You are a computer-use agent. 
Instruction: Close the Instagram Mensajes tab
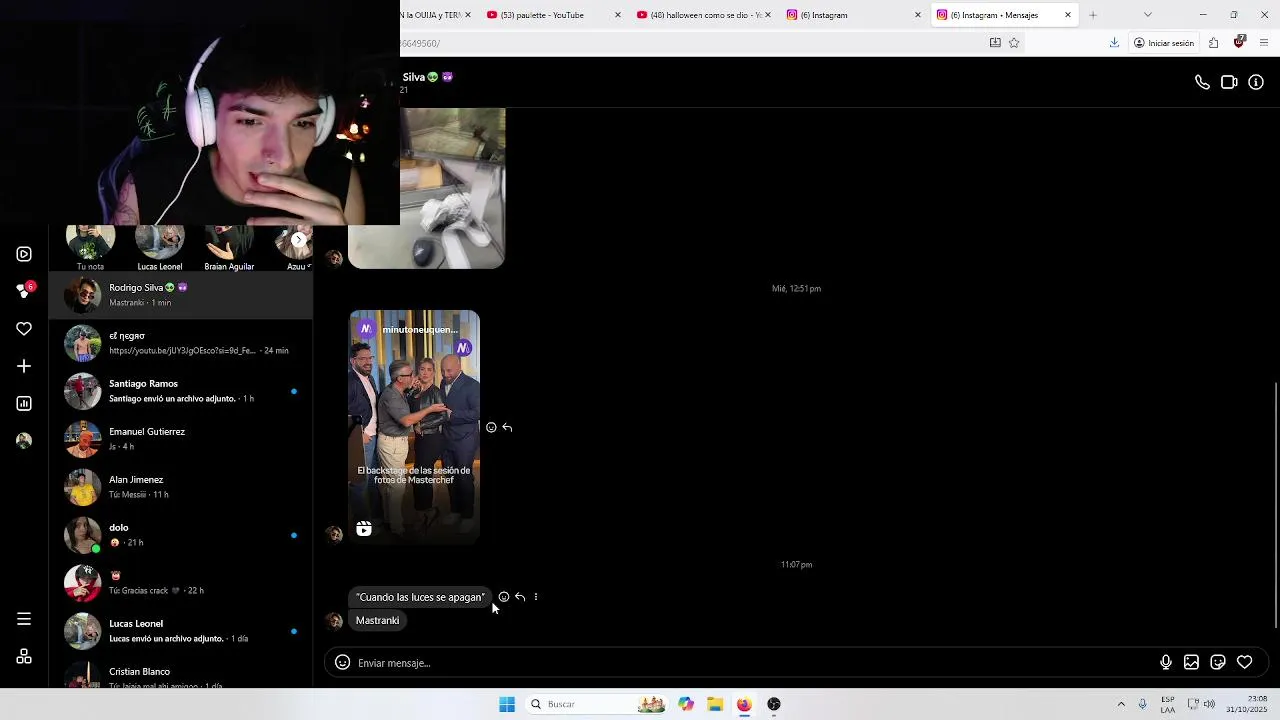pos(1068,15)
